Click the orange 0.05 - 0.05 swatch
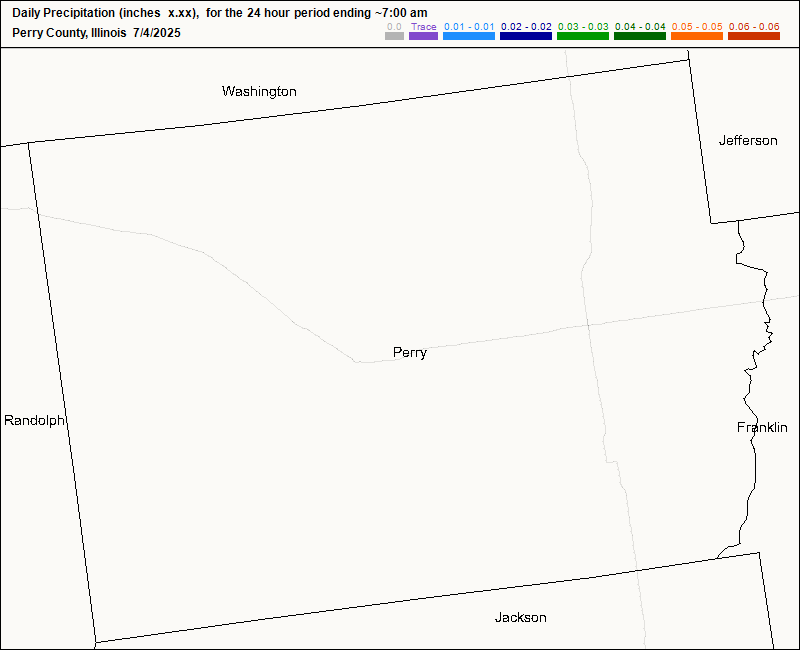Screen dimensions: 800x650 (x=697, y=36)
